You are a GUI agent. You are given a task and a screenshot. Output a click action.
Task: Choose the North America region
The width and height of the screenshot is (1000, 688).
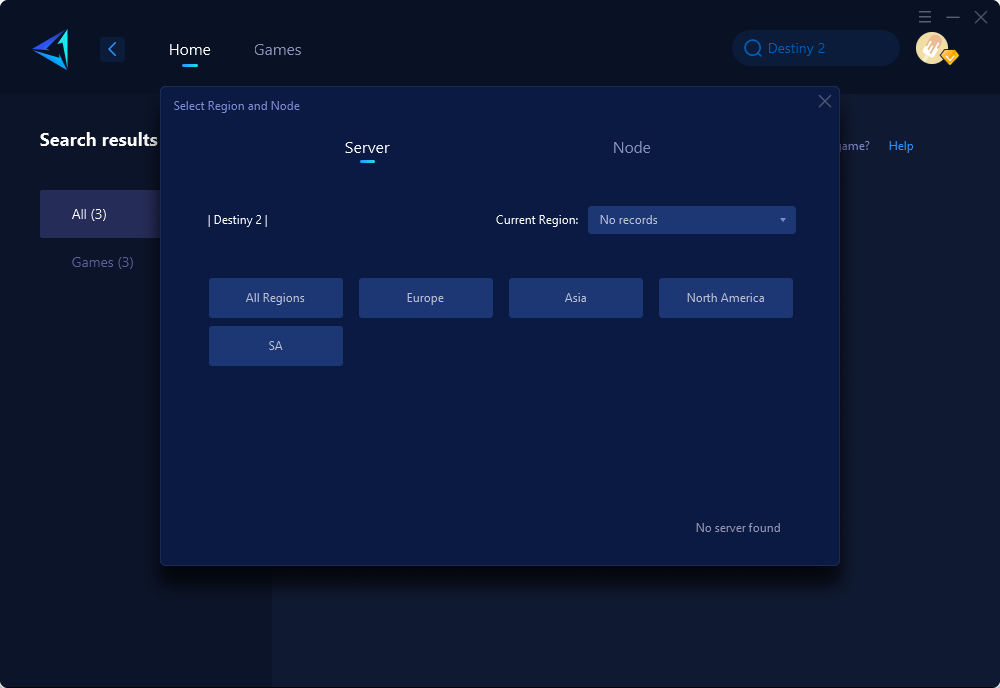pos(725,298)
